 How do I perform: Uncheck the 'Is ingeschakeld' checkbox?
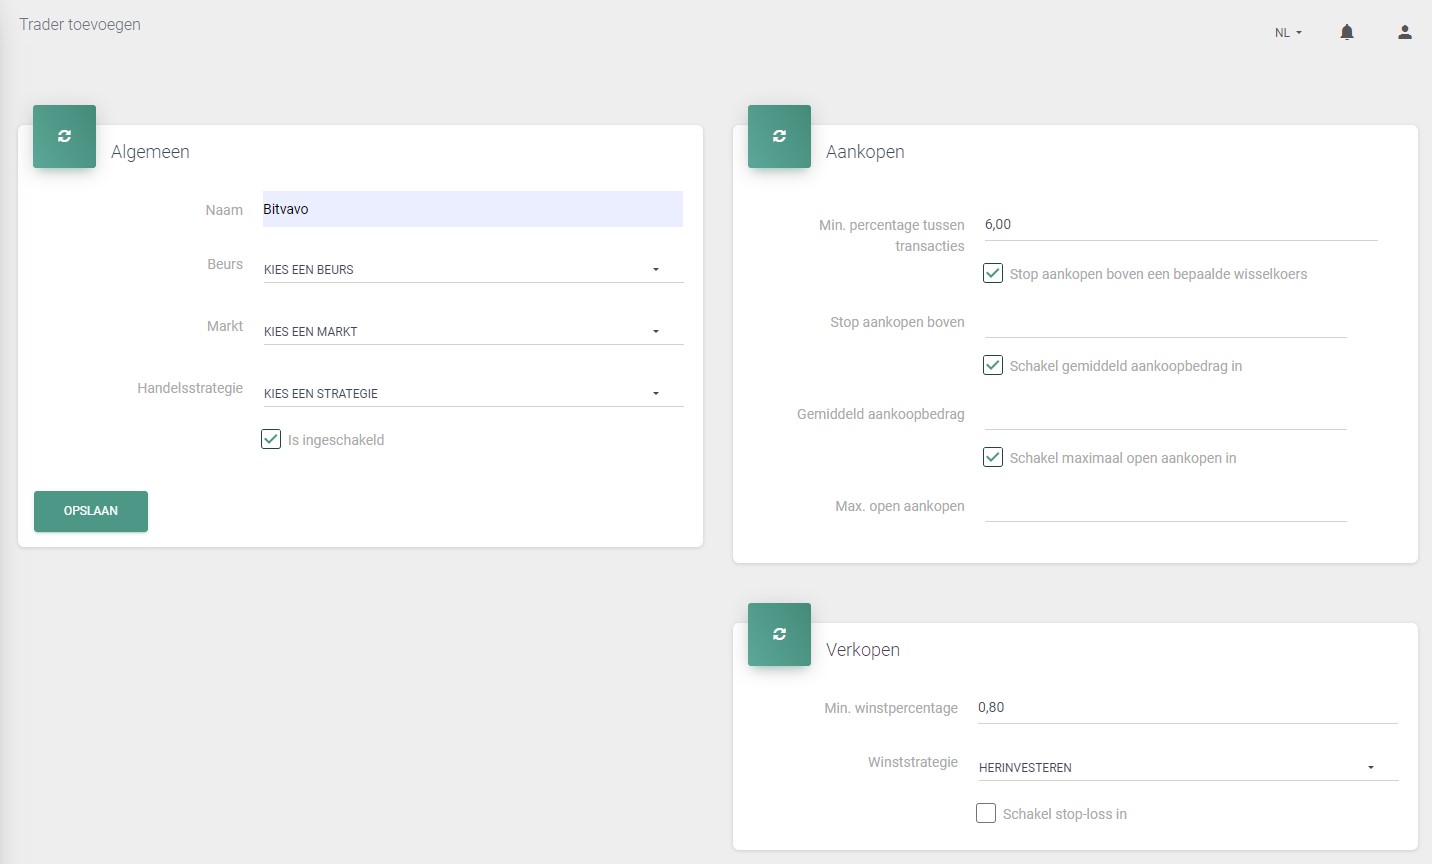[x=271, y=439]
